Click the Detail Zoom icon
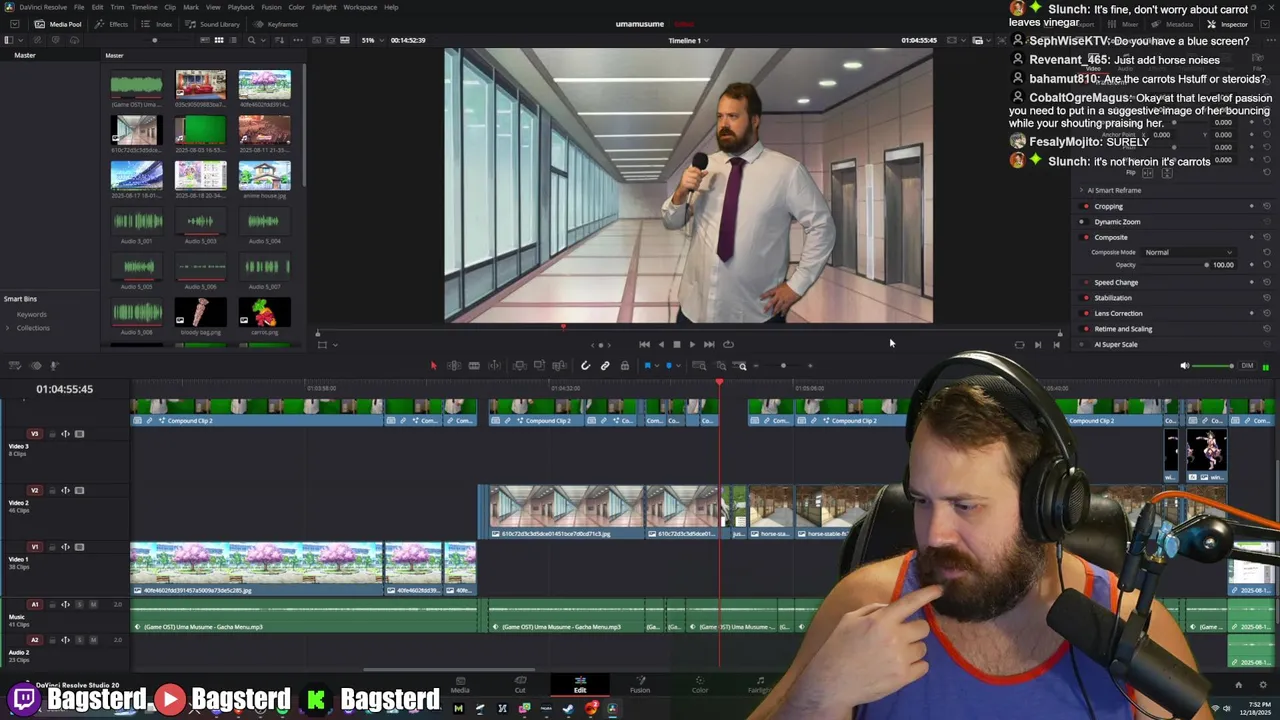This screenshot has width=1280, height=720. pos(720,366)
